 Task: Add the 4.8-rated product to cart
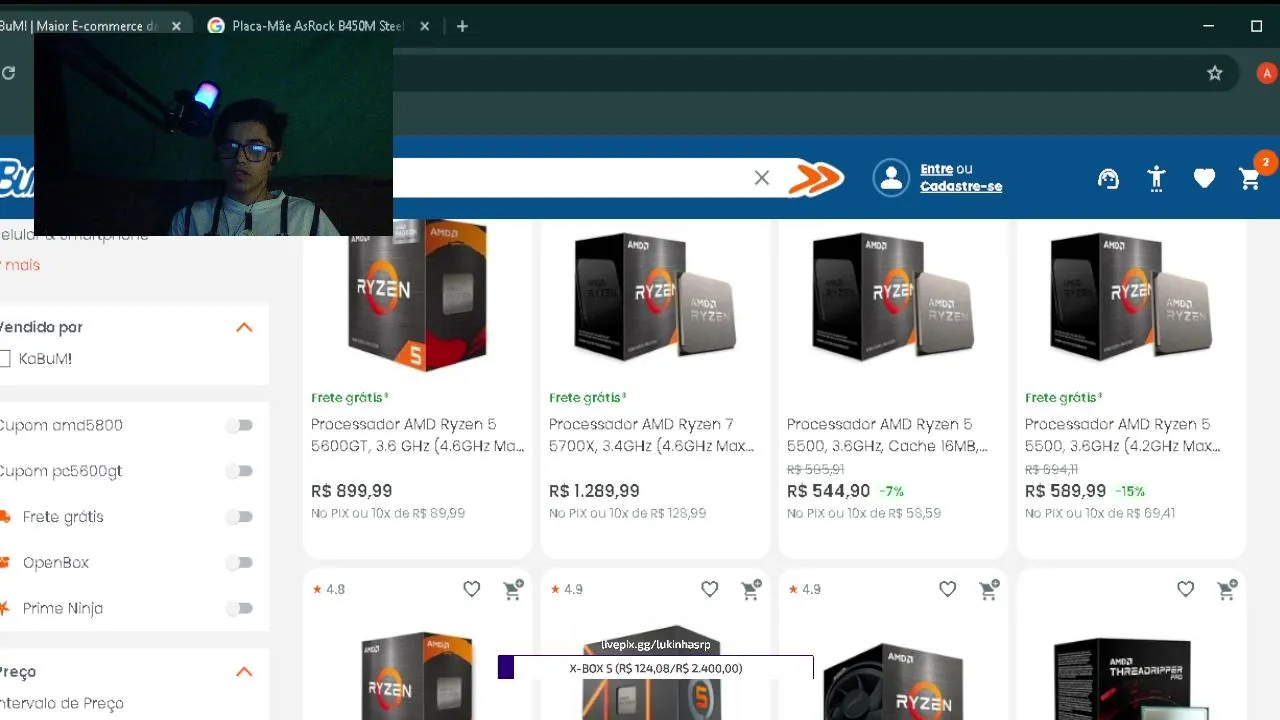click(x=513, y=590)
